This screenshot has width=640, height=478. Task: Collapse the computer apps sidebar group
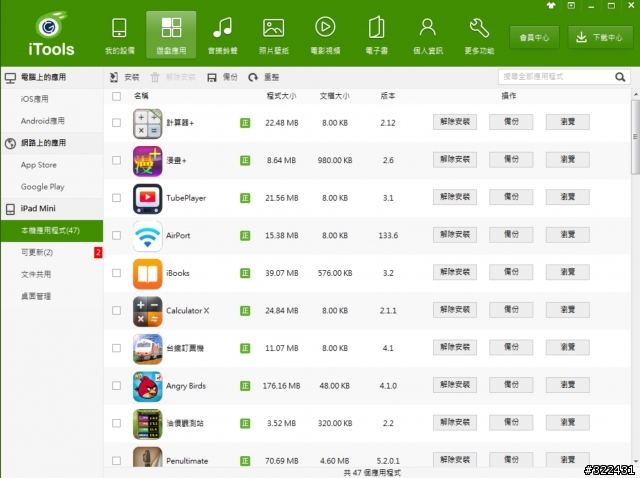tap(52, 77)
